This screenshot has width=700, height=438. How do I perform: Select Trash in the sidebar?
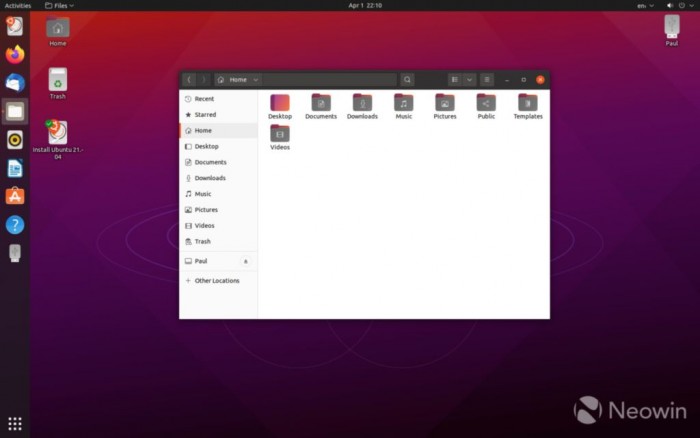pyautogui.click(x=218, y=242)
